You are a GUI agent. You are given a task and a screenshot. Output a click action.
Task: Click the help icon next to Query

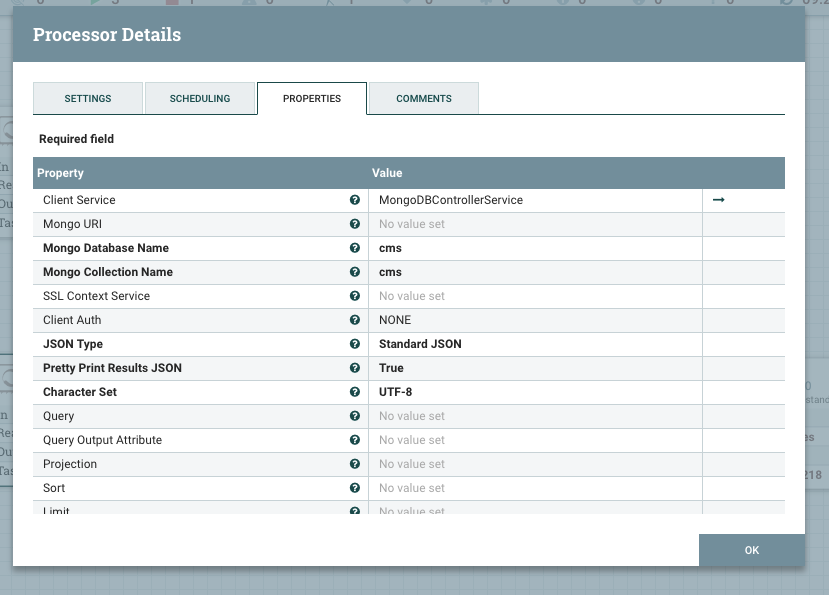pyautogui.click(x=355, y=416)
